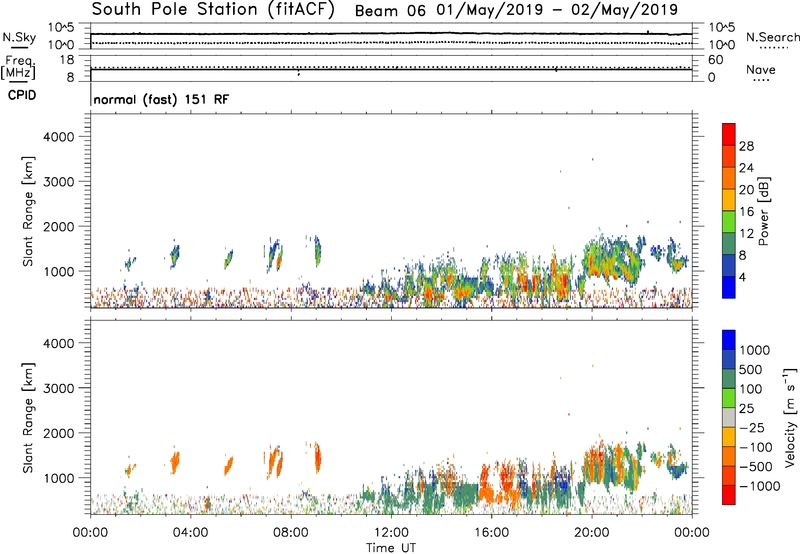This screenshot has width=800, height=554.
Task: Pick the red bottom segment of velocity colorbar
Action: (x=729, y=495)
